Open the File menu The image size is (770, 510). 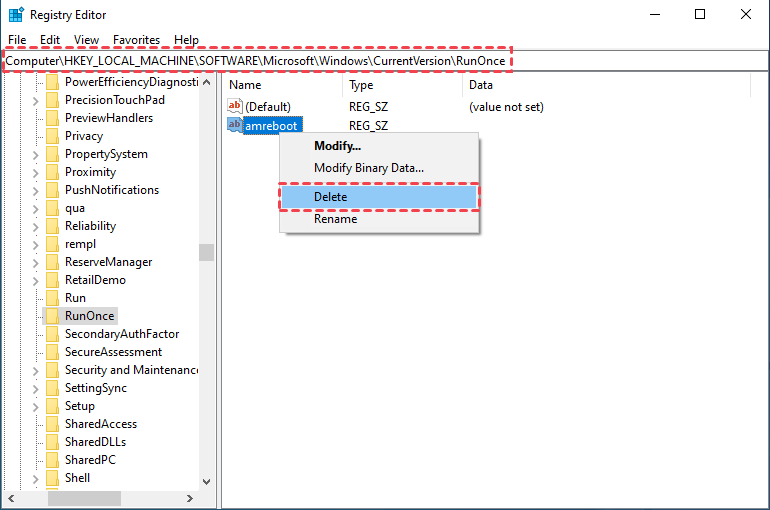(x=17, y=40)
